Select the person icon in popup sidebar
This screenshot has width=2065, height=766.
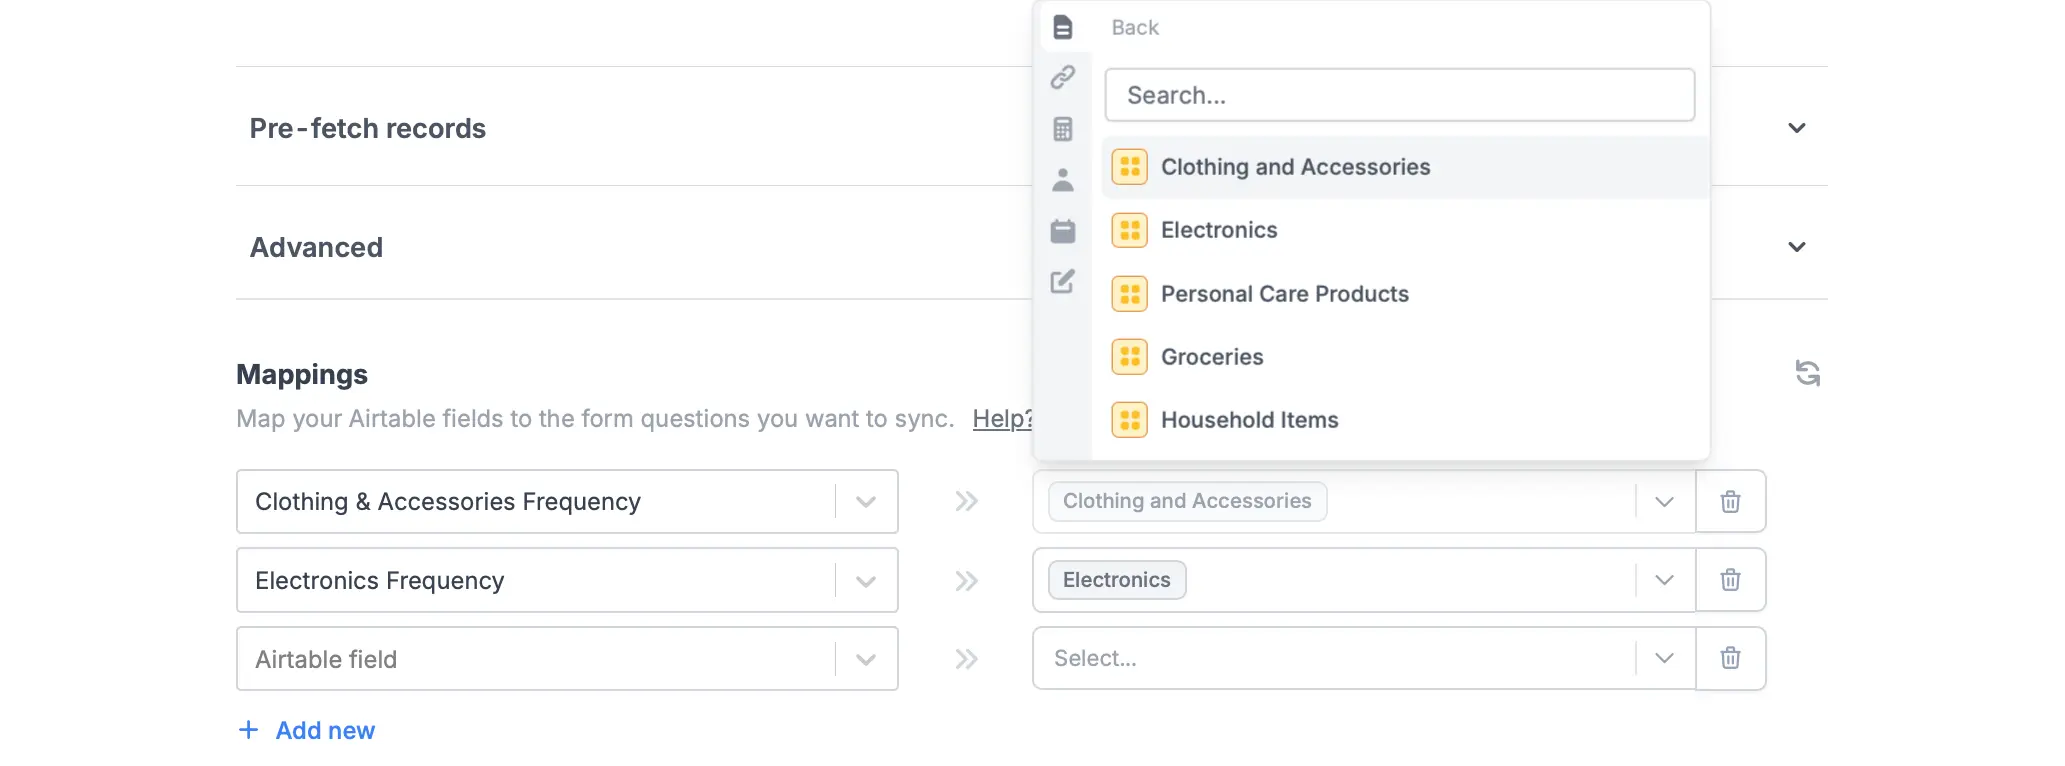point(1063,180)
